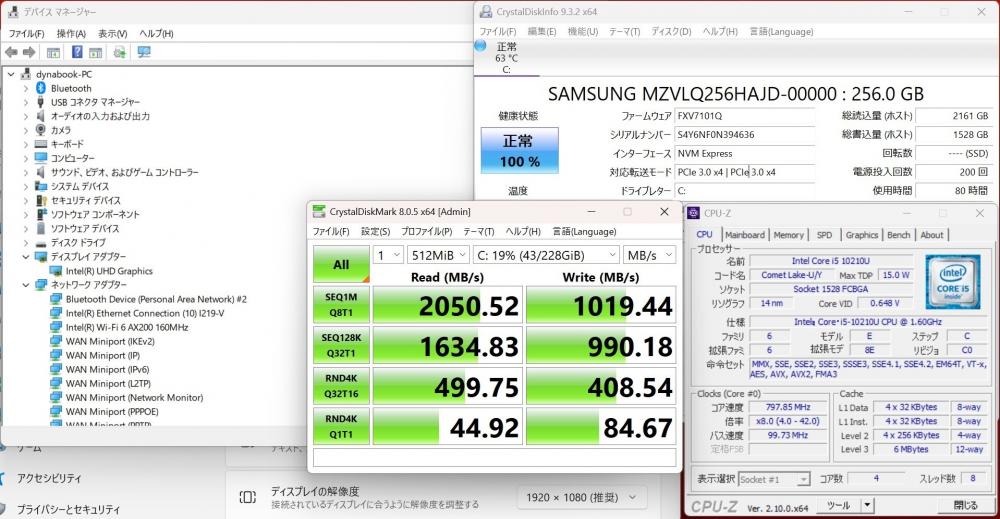Run the SEQ1M Q8T1 test button

coord(341,305)
